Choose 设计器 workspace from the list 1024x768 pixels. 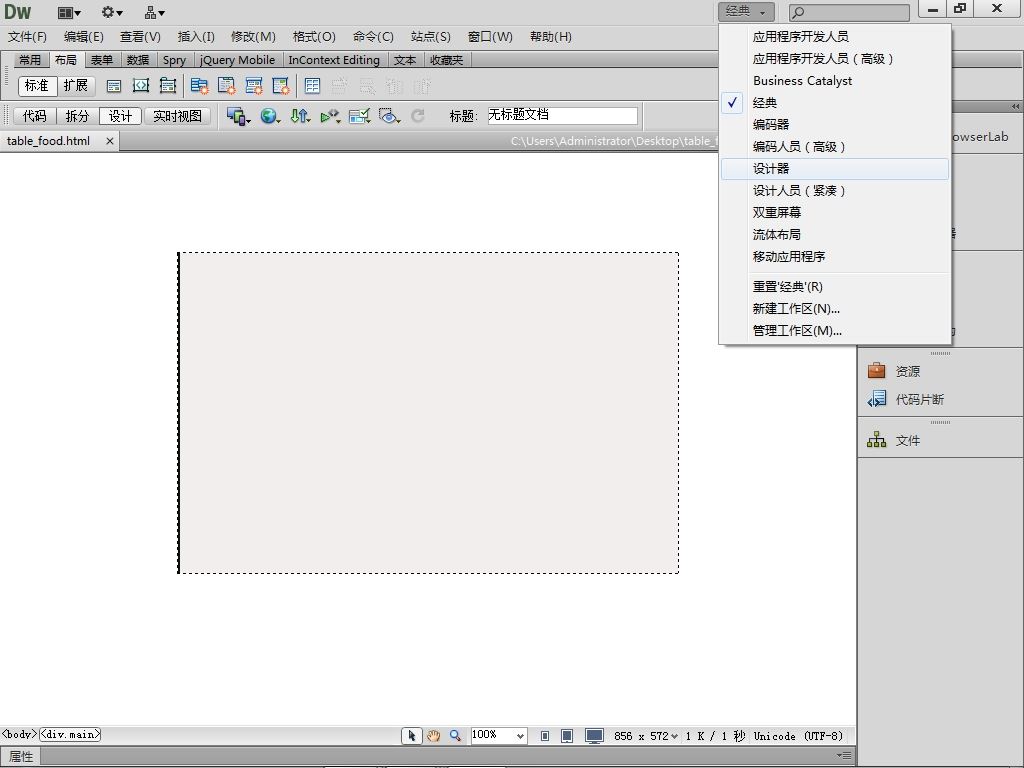[771, 168]
